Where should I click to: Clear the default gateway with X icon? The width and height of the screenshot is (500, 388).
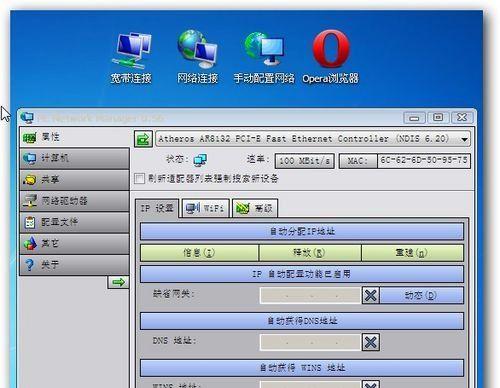point(371,295)
